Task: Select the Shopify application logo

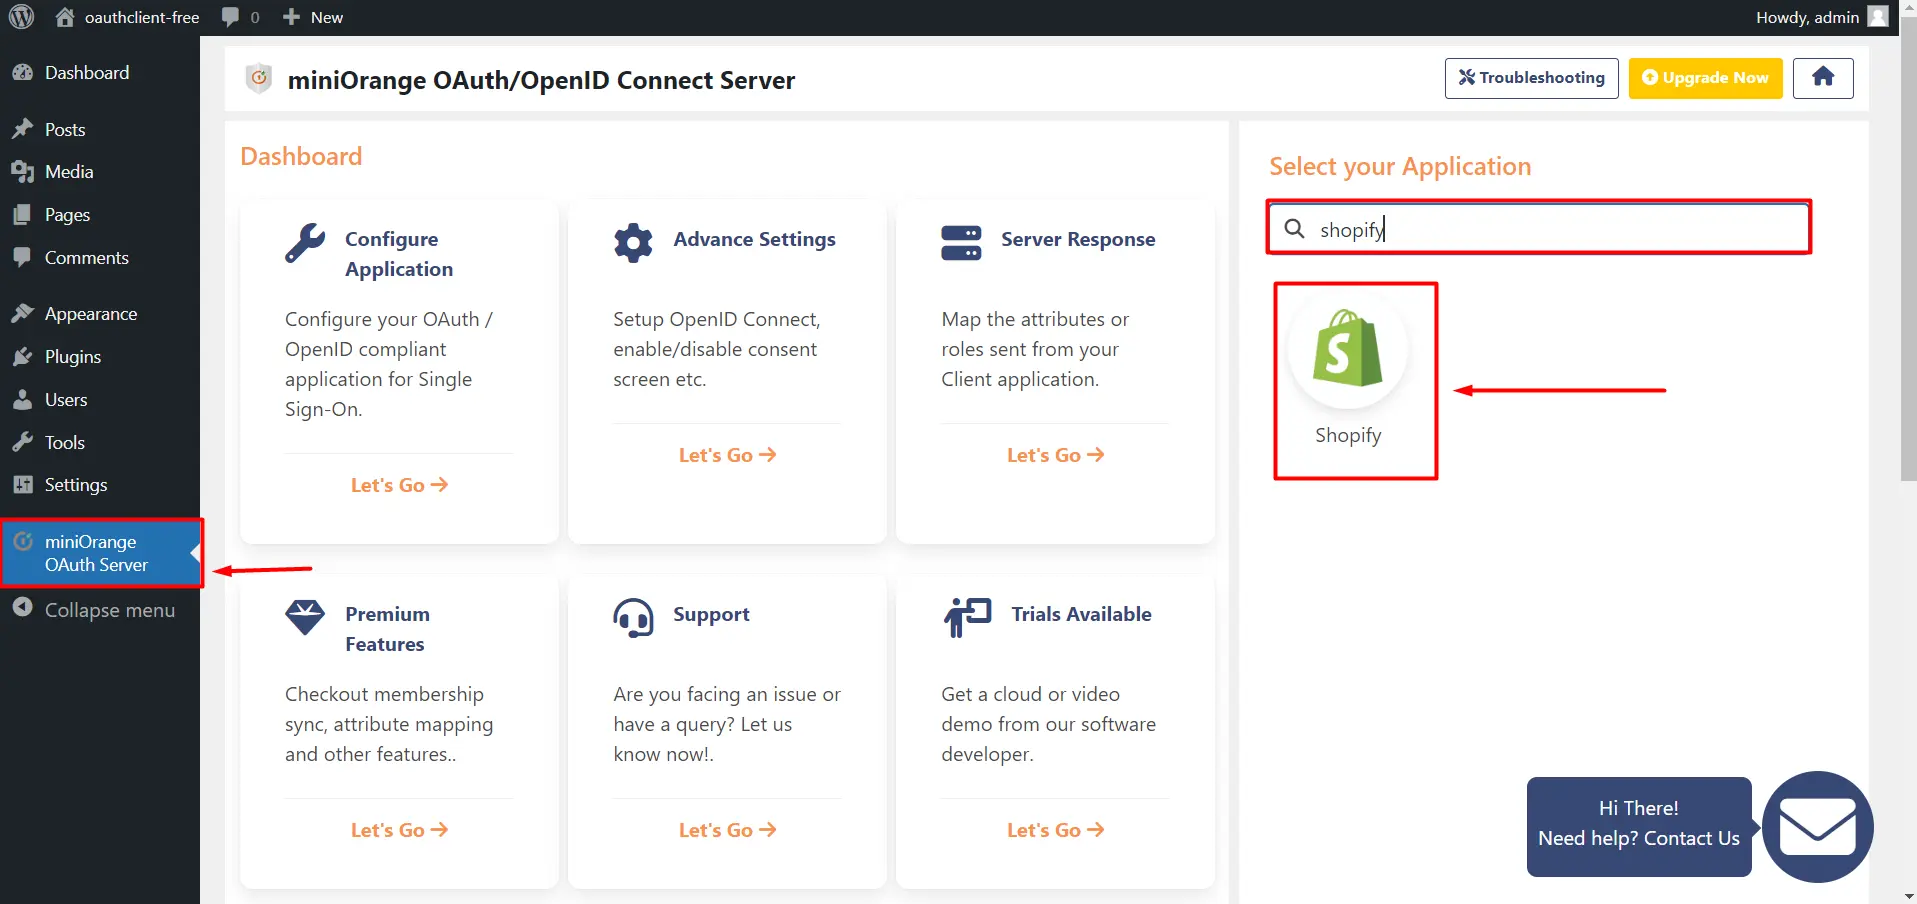Action: (1349, 349)
